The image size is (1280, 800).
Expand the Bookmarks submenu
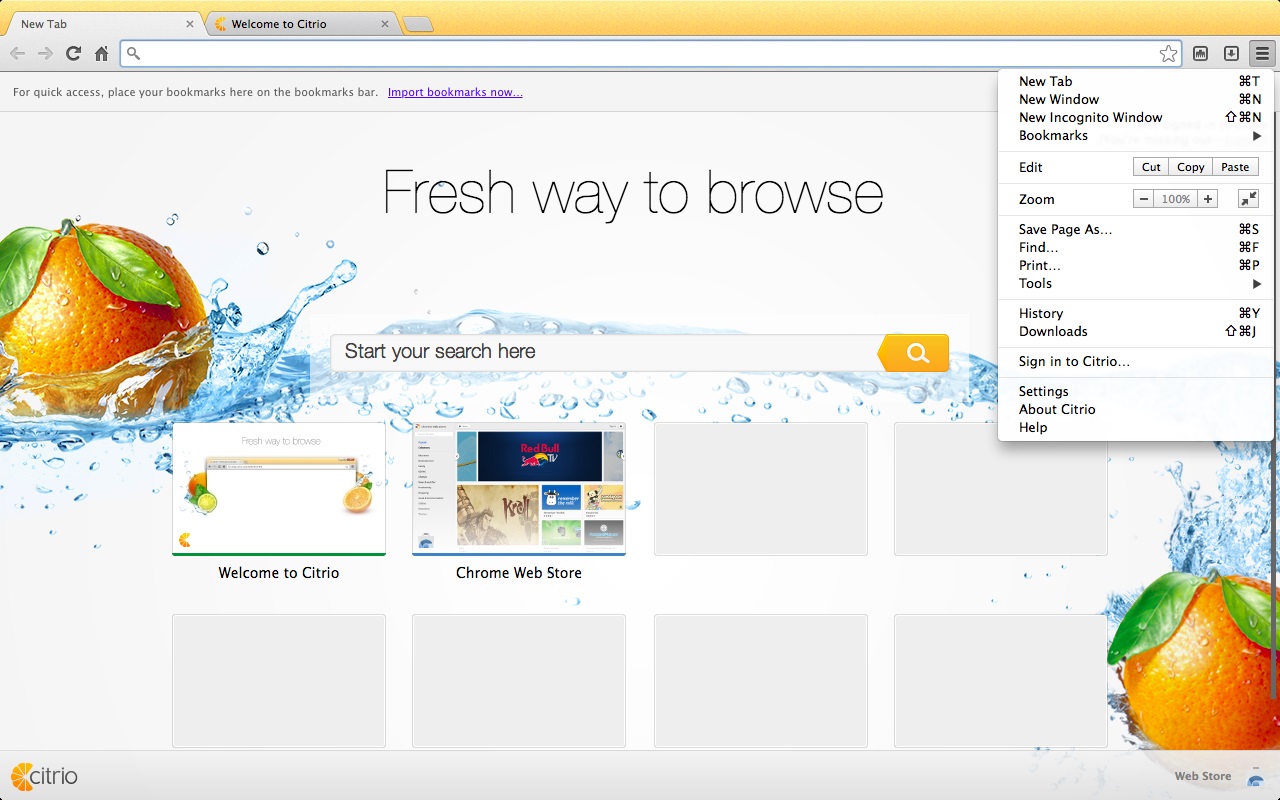pos(1136,135)
